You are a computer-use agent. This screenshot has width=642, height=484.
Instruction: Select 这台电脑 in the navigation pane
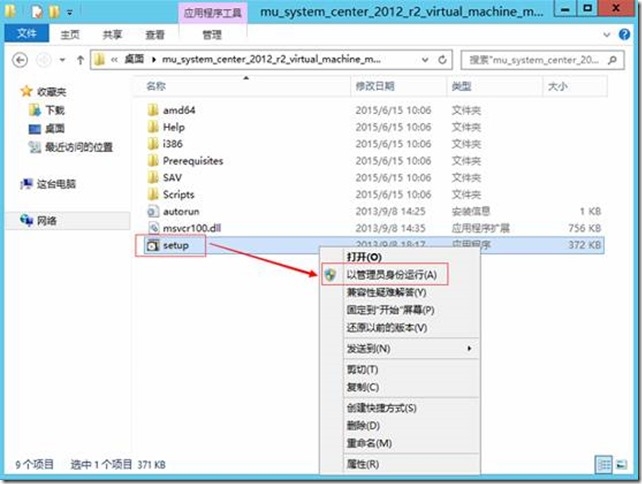[57, 184]
